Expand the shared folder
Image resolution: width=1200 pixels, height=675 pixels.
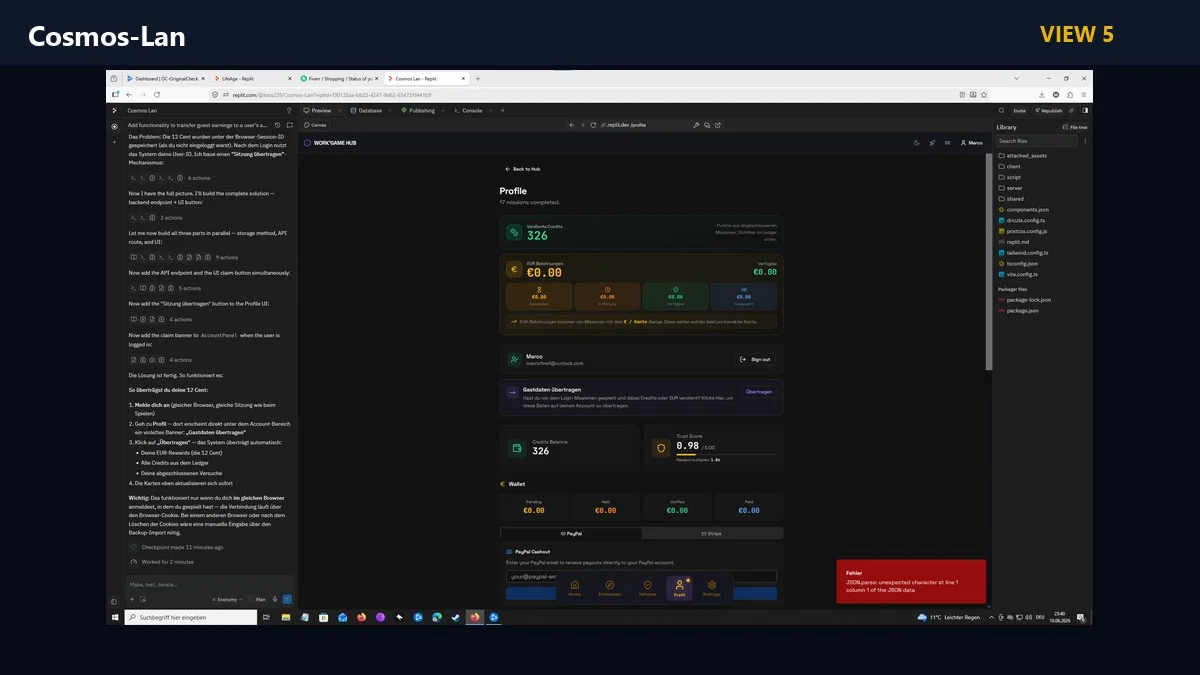tap(1011, 198)
